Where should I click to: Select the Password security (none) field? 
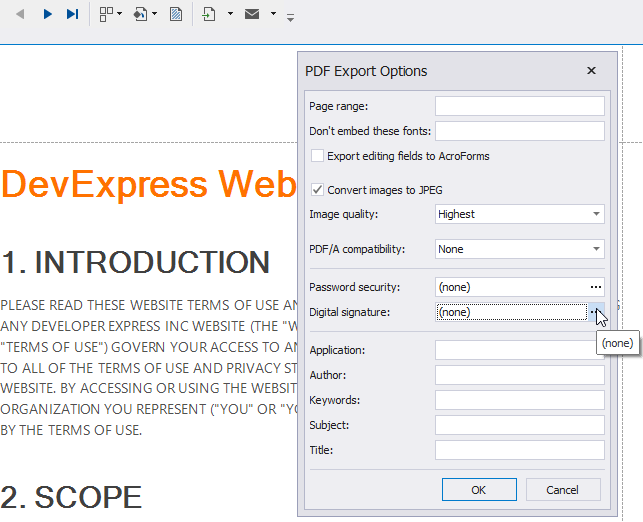pos(511,287)
